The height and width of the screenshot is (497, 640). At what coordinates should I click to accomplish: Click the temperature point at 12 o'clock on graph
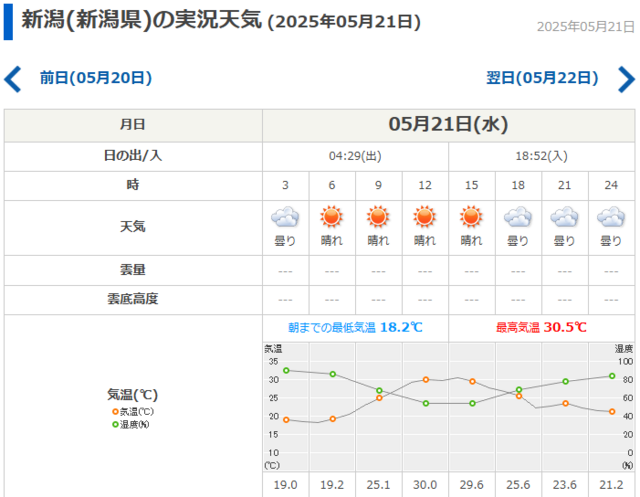tap(426, 380)
